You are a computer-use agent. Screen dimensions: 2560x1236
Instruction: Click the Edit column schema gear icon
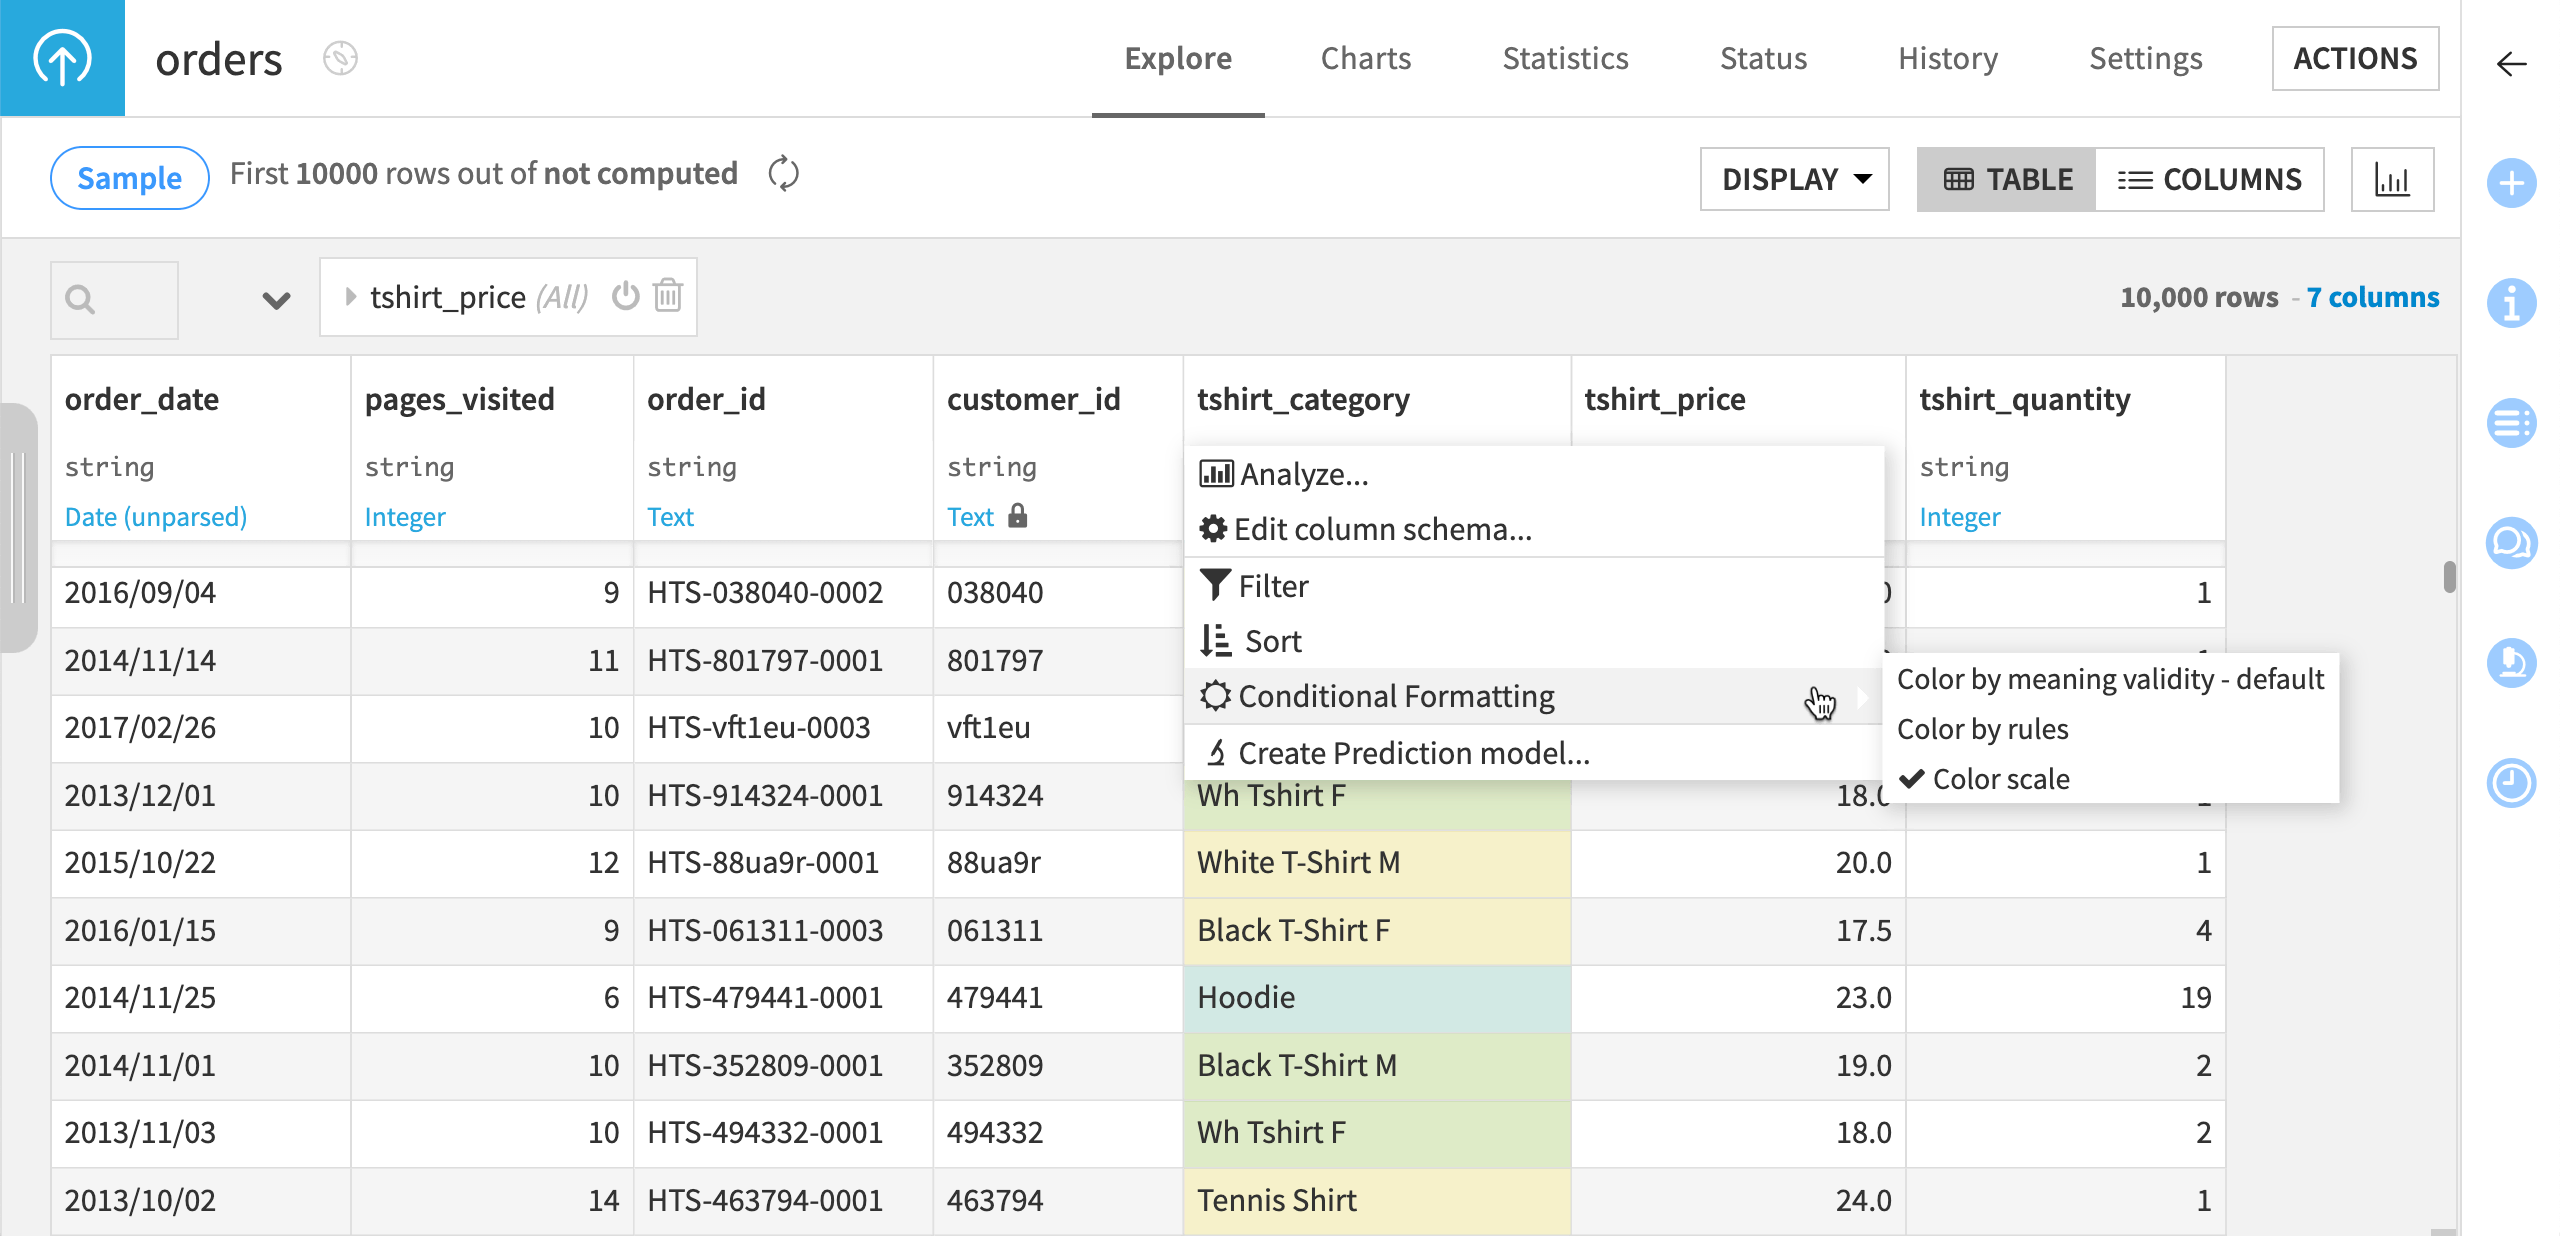[1214, 529]
